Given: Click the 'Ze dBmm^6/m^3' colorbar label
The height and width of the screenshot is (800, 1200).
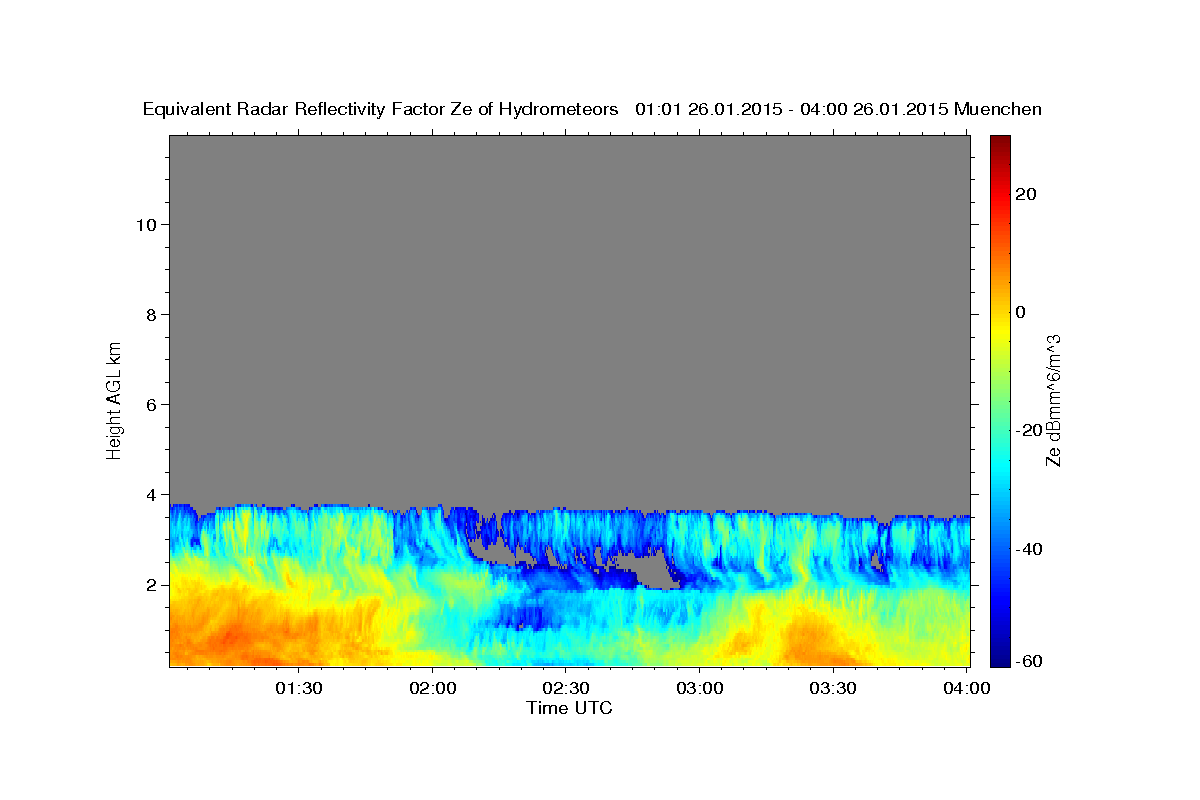Looking at the screenshot, I should pyautogui.click(x=1052, y=400).
